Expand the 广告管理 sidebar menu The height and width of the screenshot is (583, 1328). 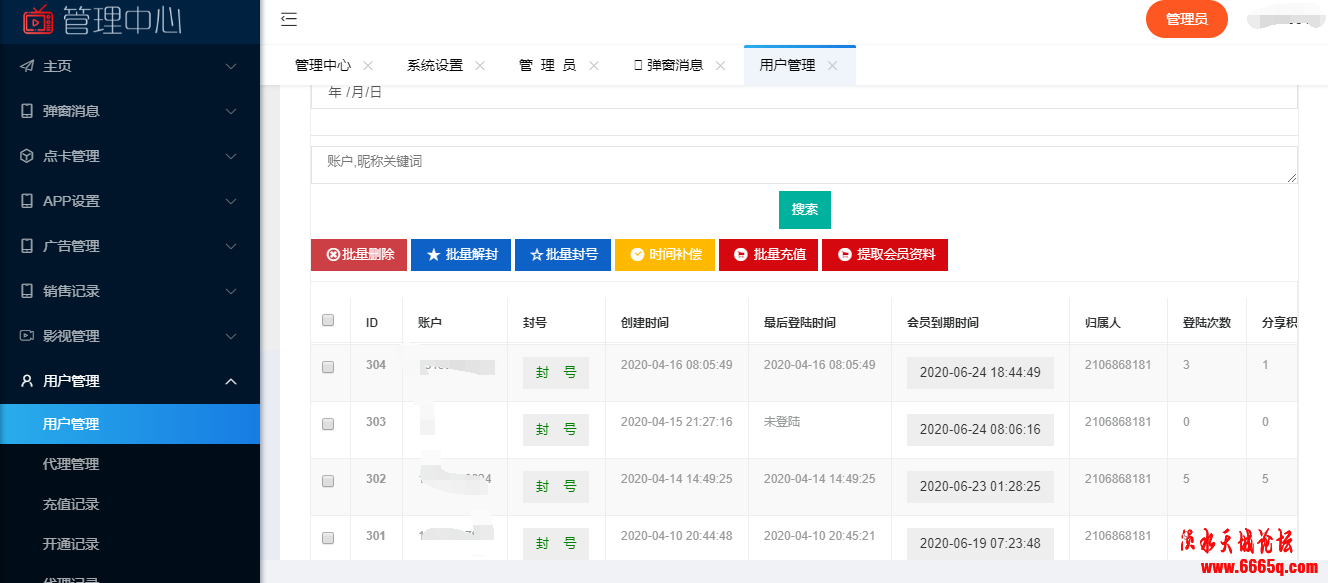231,246
